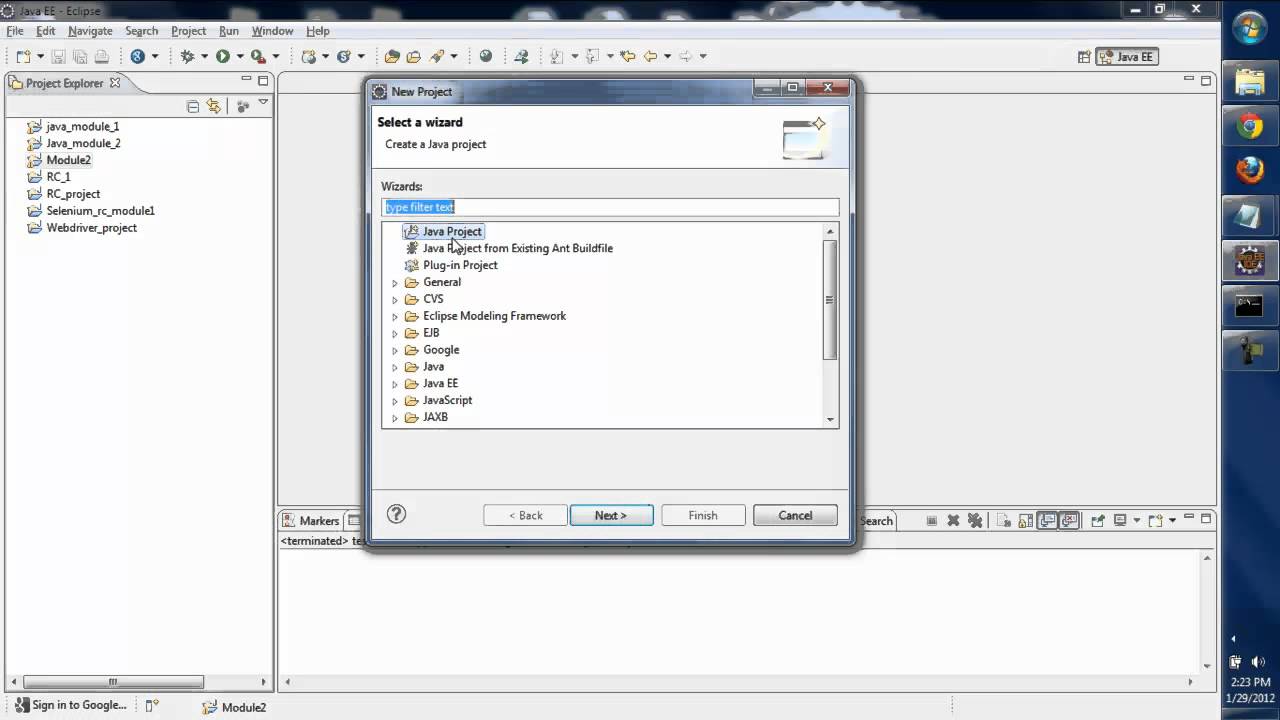Click the Firefox icon in Windows taskbar
This screenshot has width=1280, height=720.
(1249, 170)
